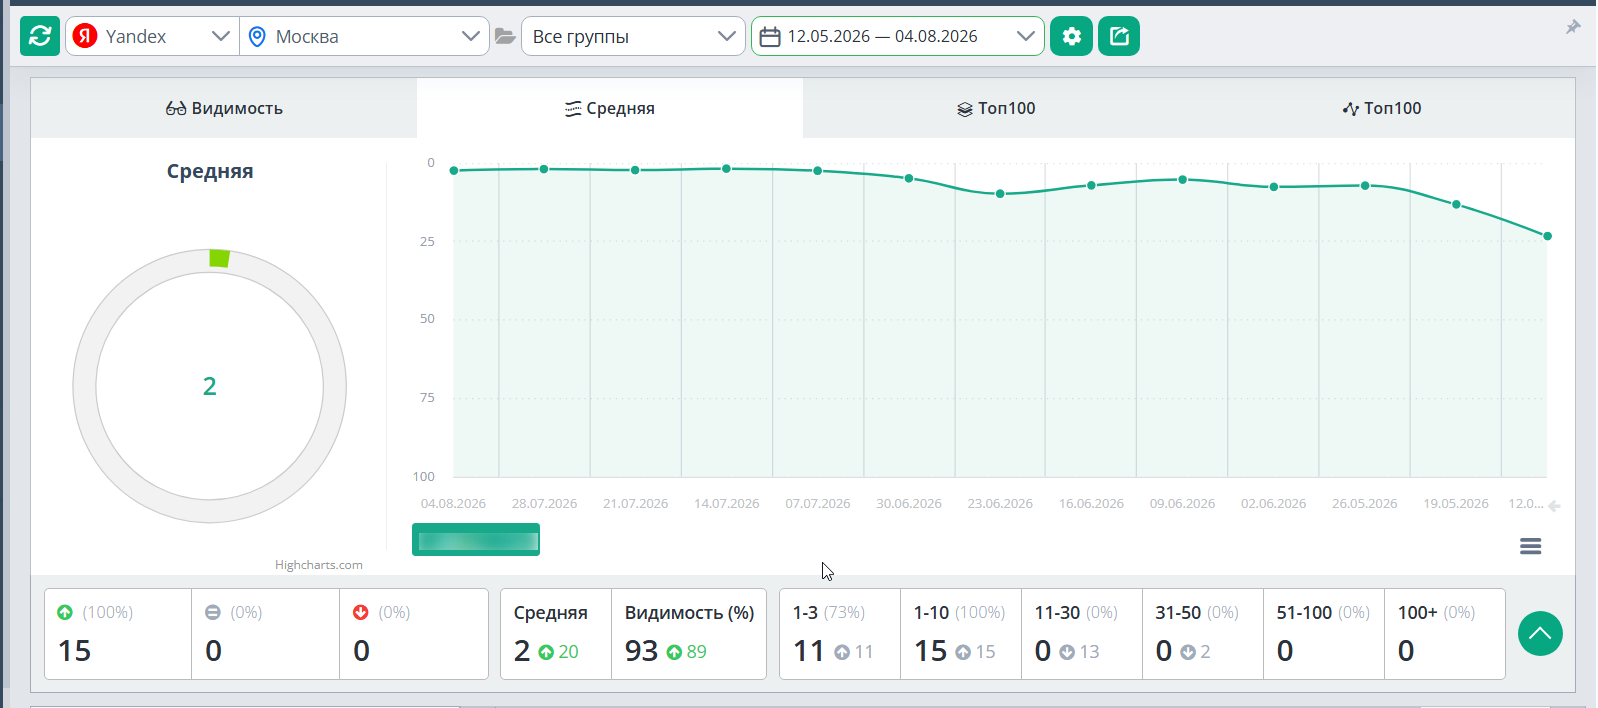This screenshot has width=1598, height=708.
Task: Click the chart left-scroll arrow near dates
Action: pos(1554,506)
